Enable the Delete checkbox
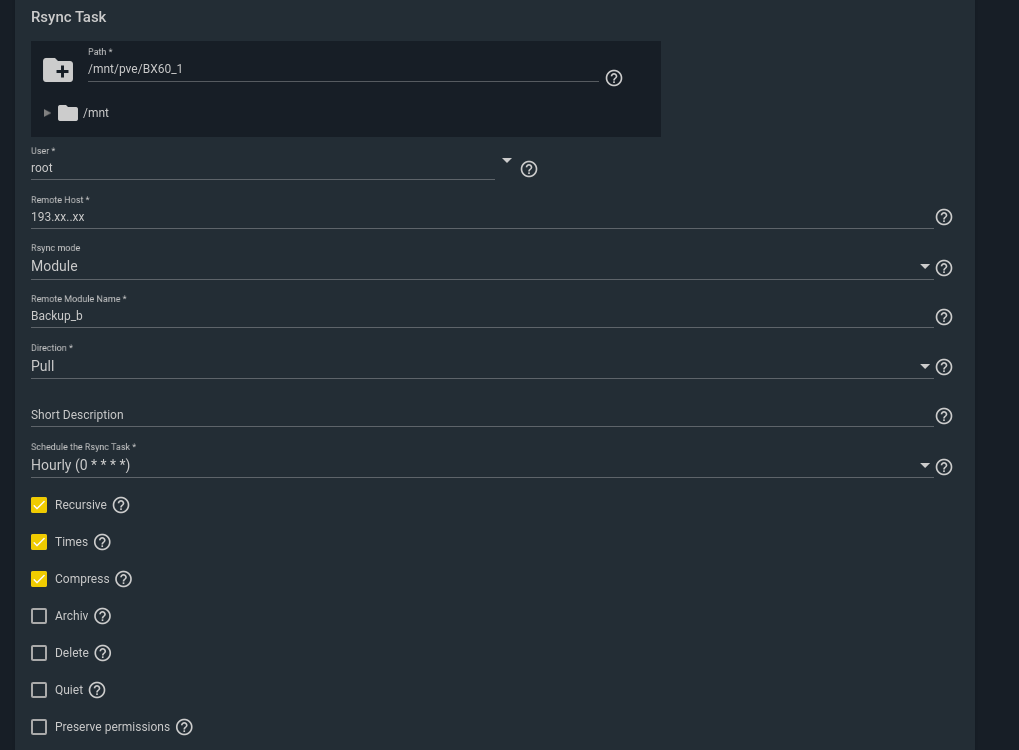 pos(39,653)
